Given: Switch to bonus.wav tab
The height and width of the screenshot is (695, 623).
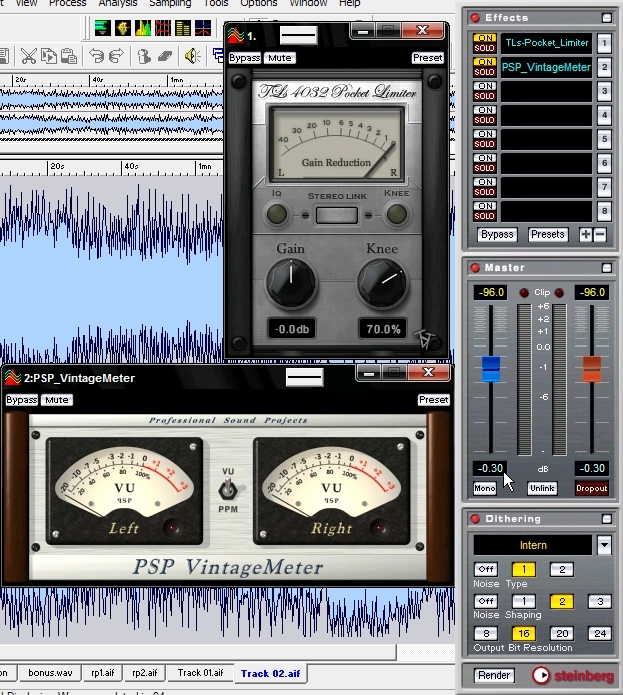Looking at the screenshot, I should click(x=50, y=673).
